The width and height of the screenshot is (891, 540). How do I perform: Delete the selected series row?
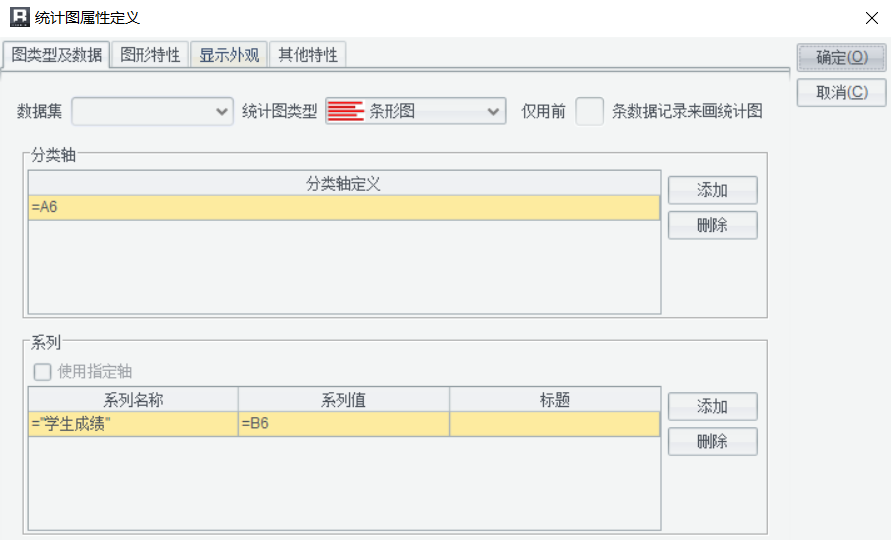(x=712, y=441)
